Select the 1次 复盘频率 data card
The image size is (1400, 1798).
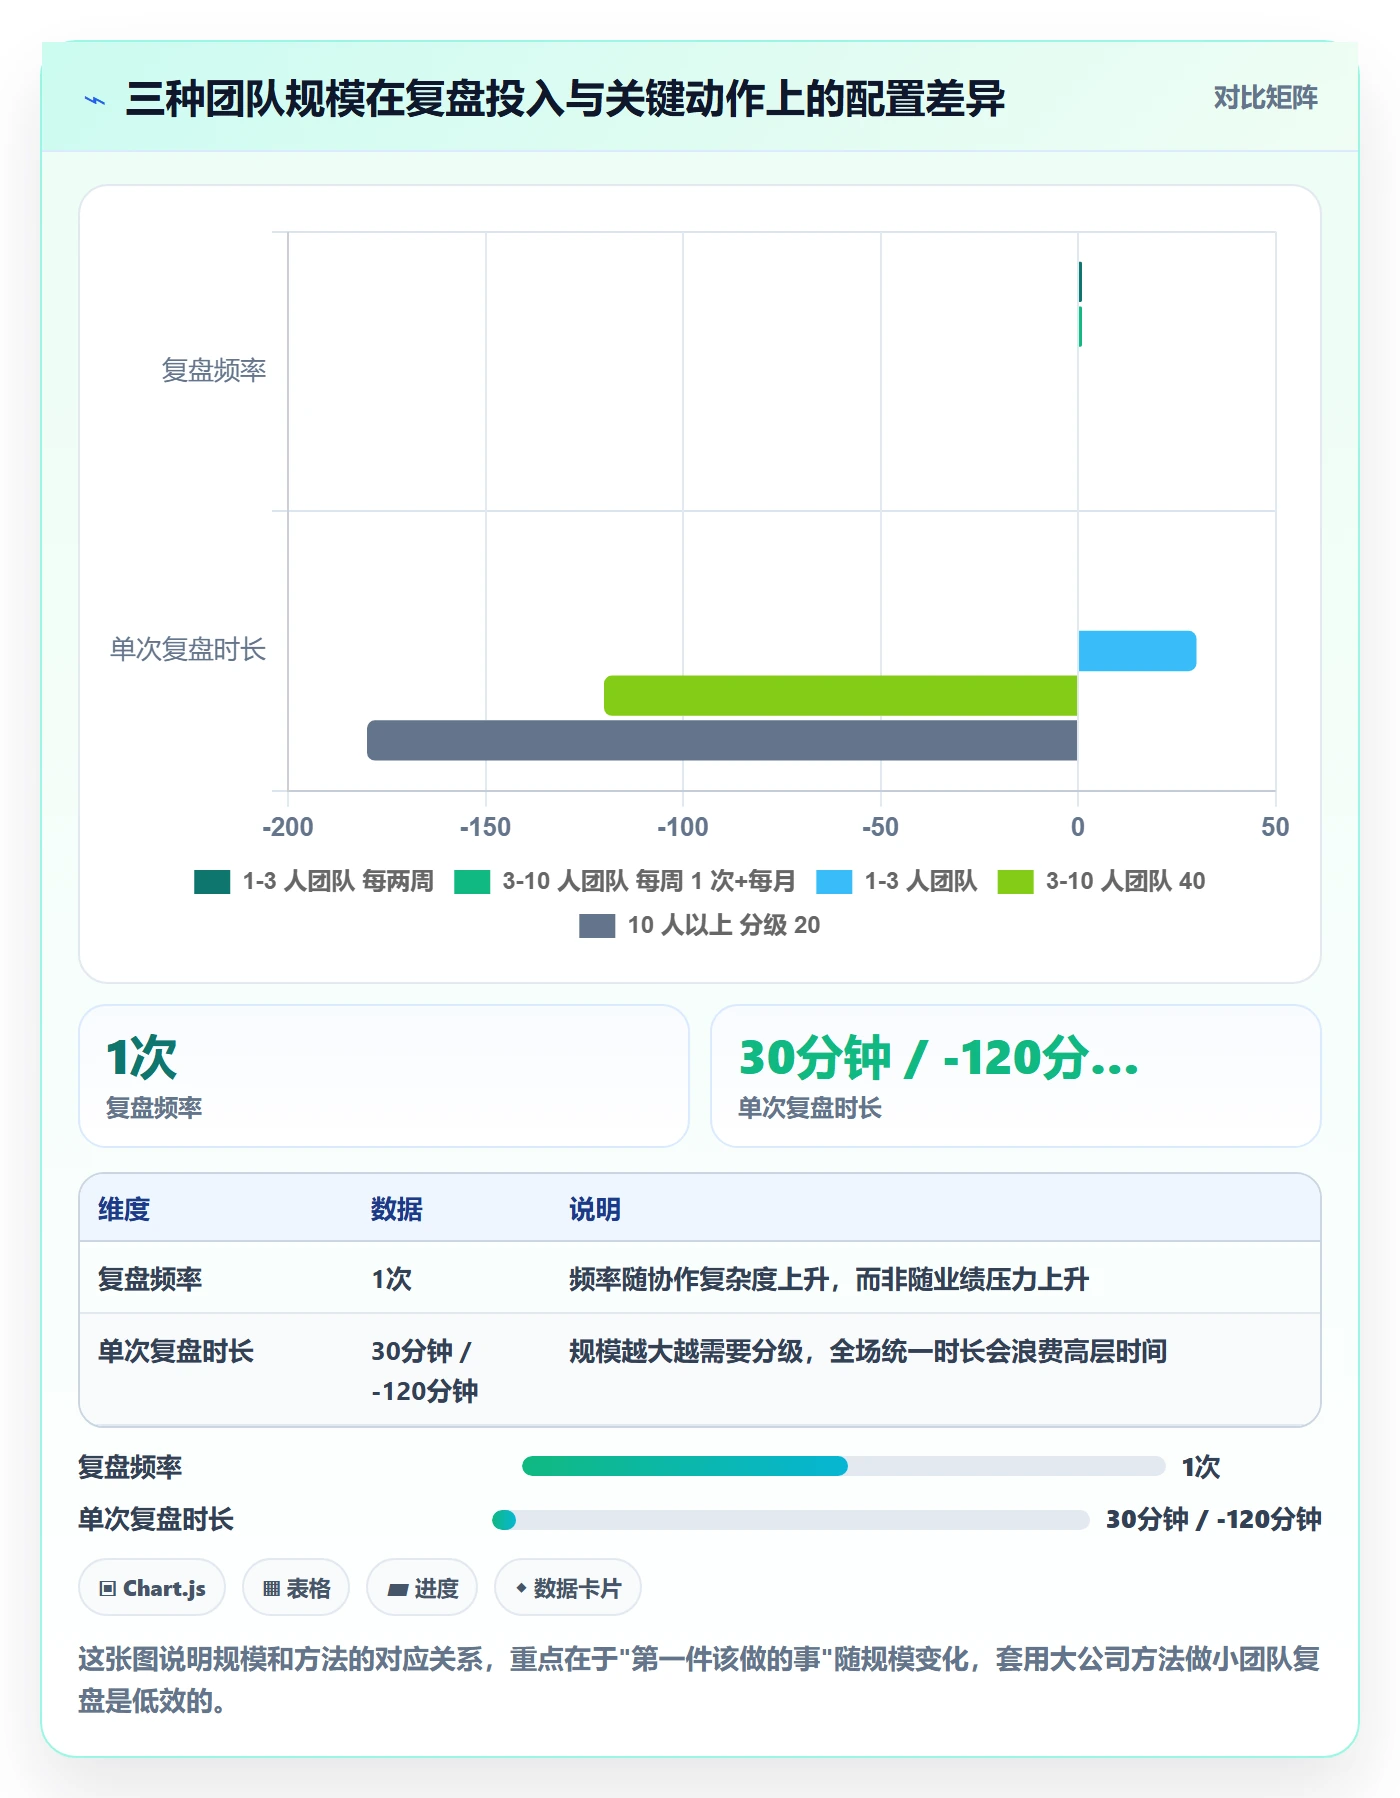[x=384, y=1076]
